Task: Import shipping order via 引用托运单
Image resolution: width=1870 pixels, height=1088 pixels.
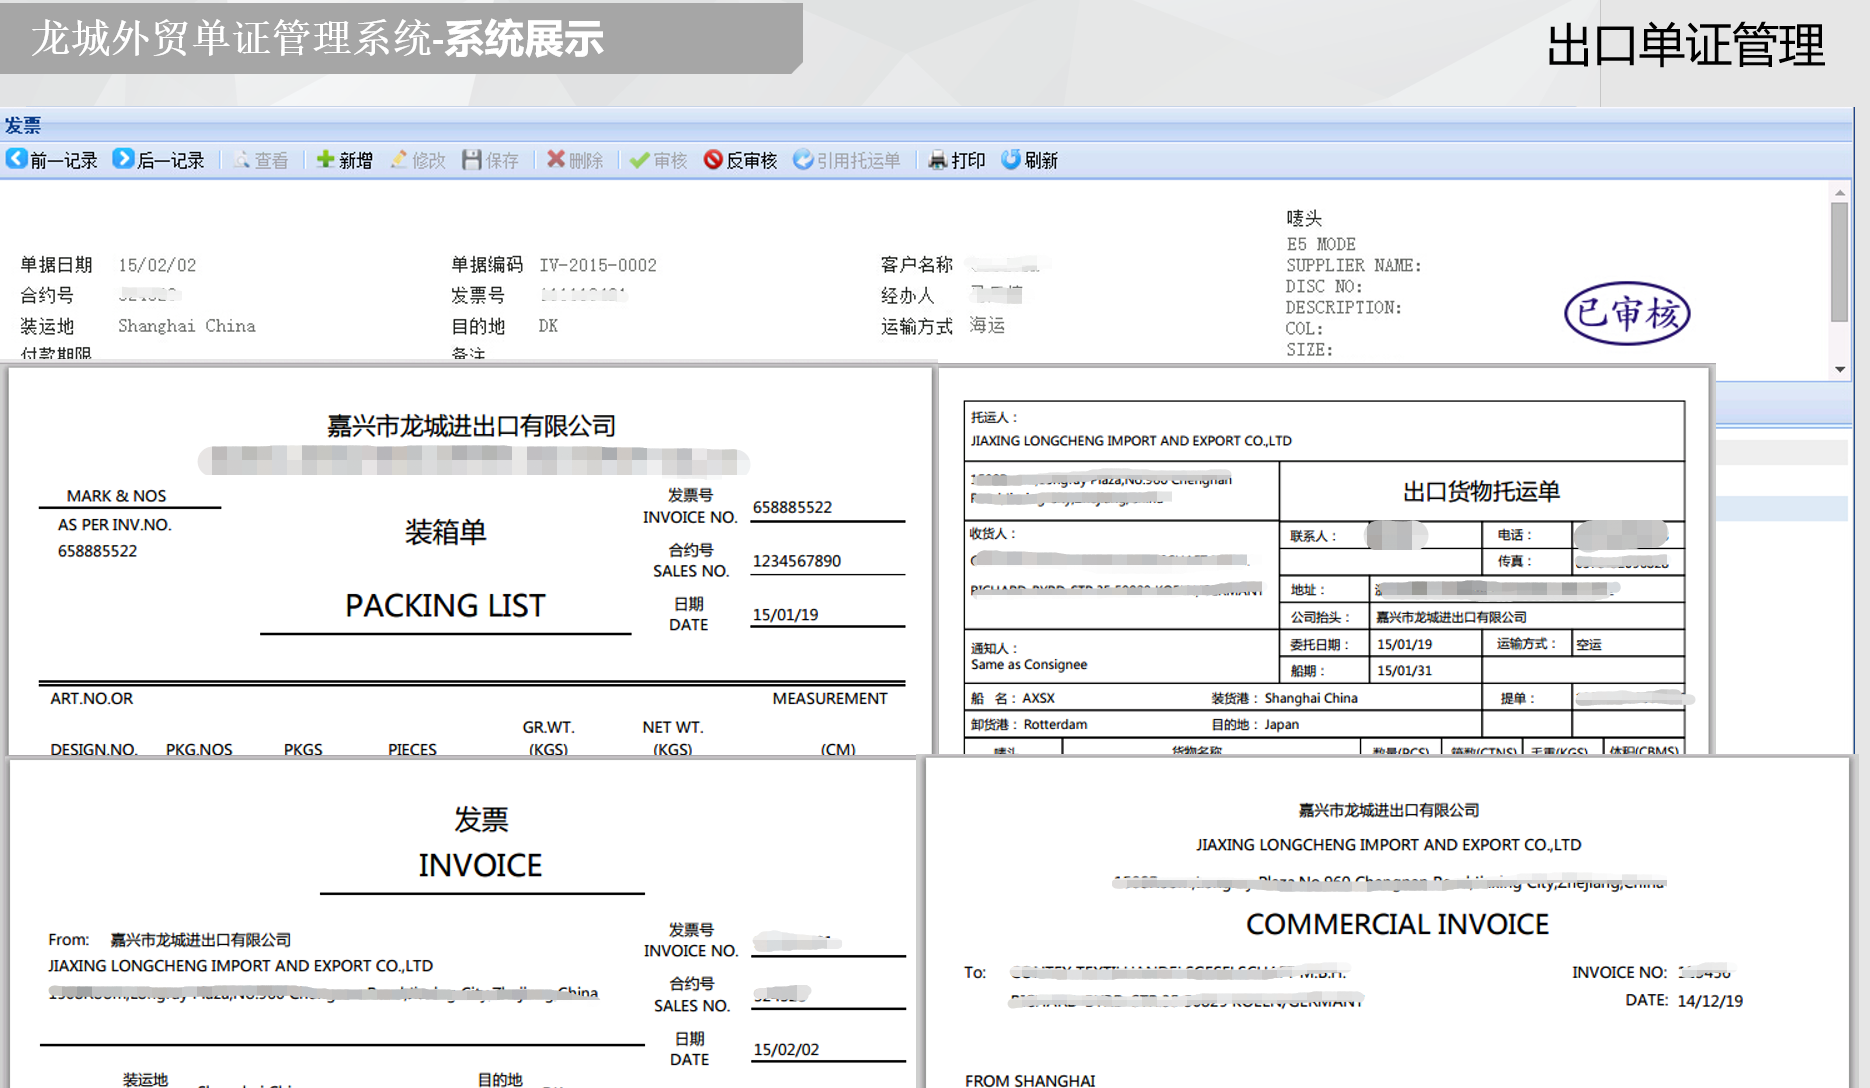Action: 847,160
